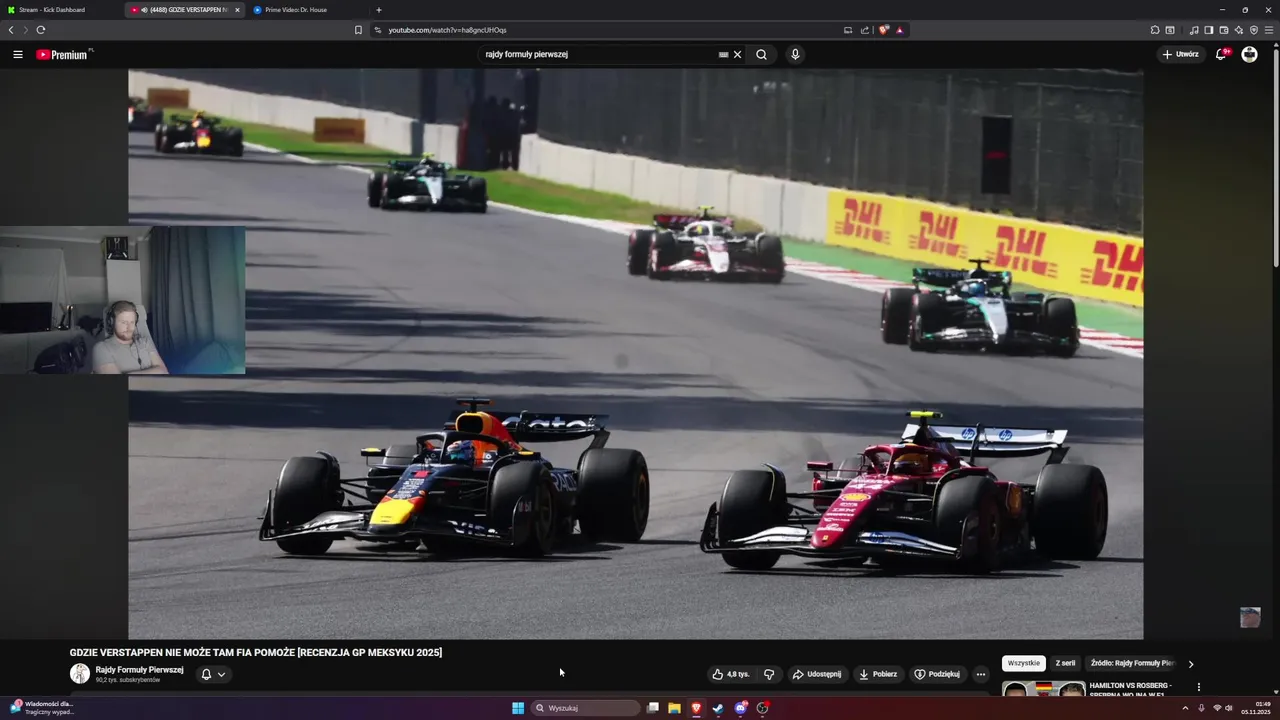Image resolution: width=1280 pixels, height=720 pixels.
Task: Open Leo AI sparkle icon
Action: click(x=1239, y=30)
